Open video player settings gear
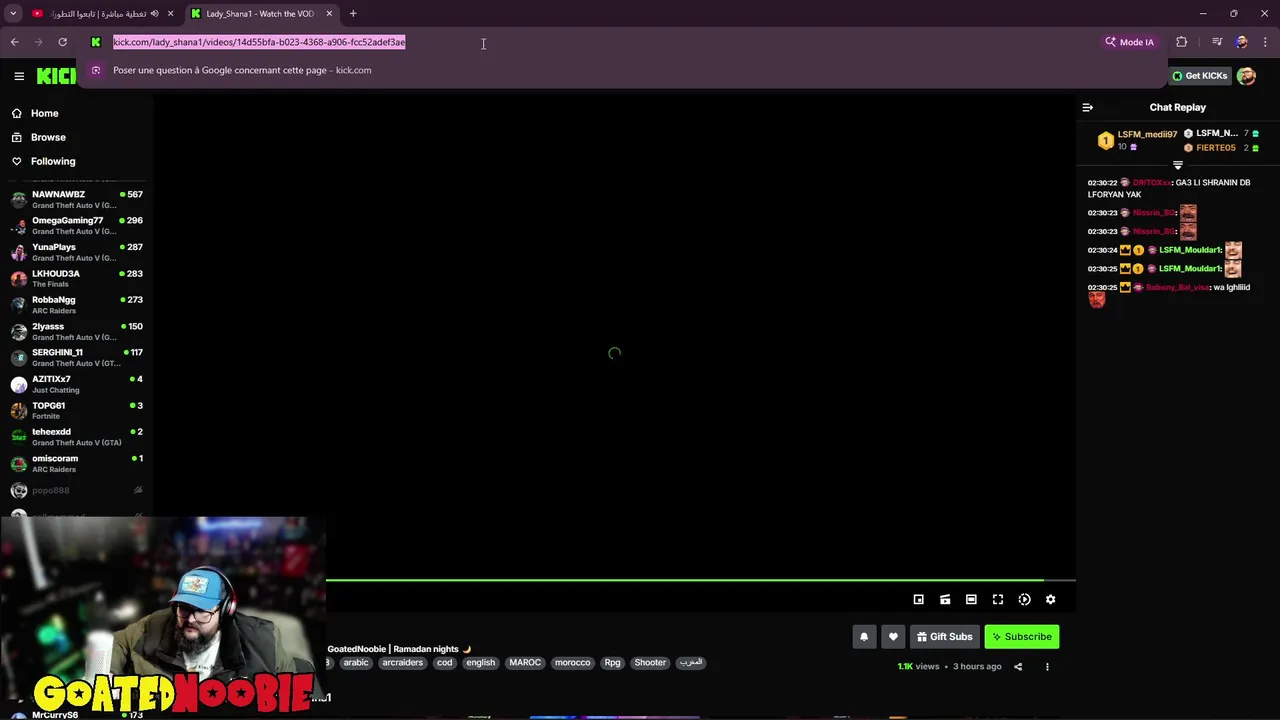 tap(1051, 599)
